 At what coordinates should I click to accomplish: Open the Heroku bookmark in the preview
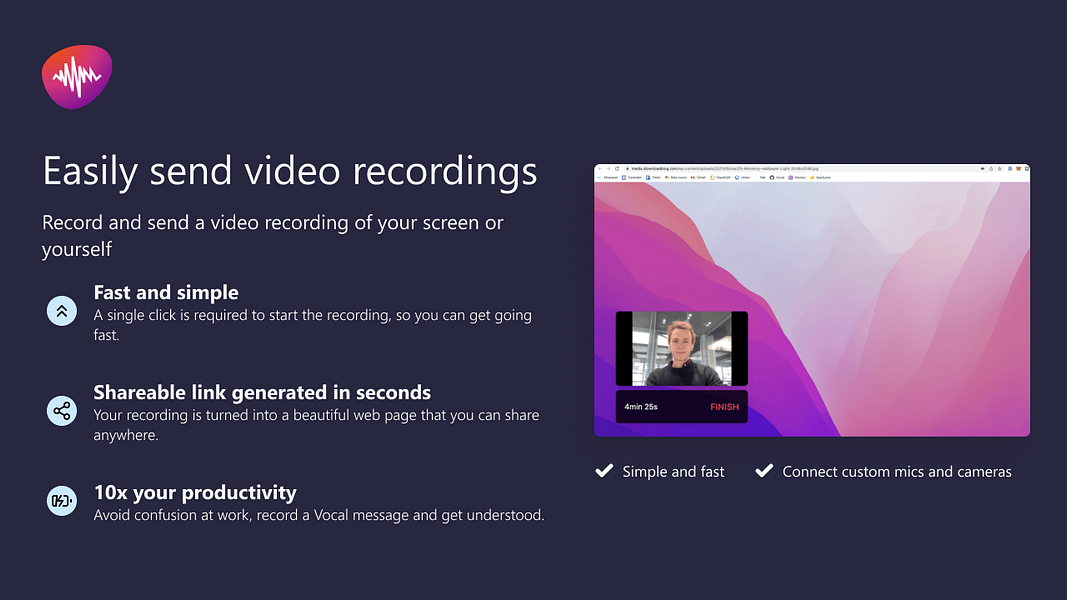point(796,178)
